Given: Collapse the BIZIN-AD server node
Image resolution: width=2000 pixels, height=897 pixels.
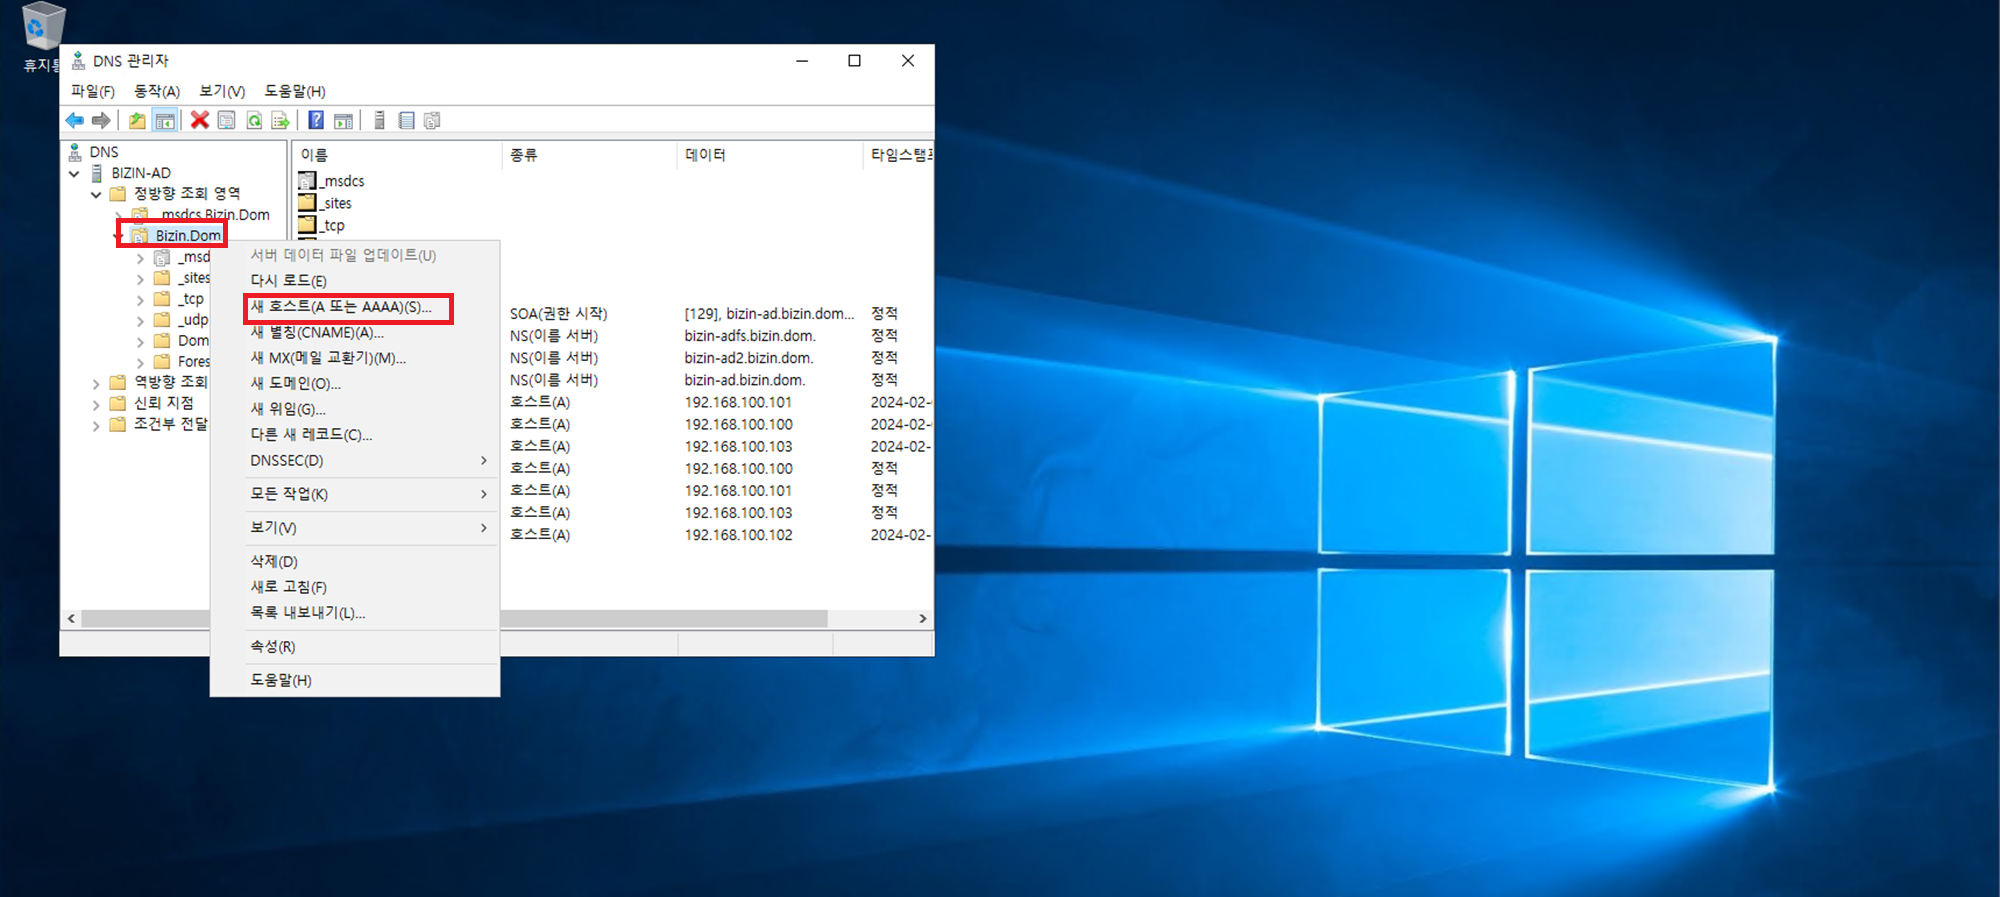Looking at the screenshot, I should (74, 173).
